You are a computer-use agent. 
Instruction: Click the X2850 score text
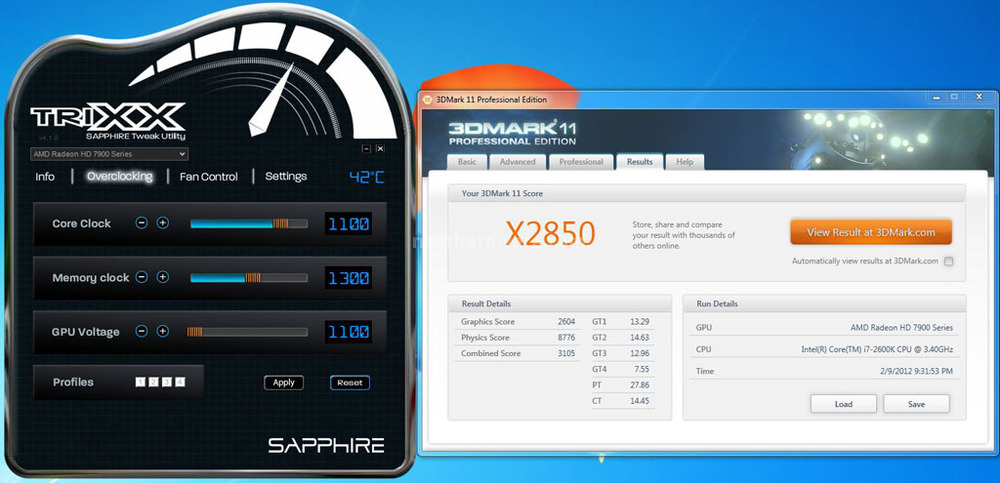[550, 234]
